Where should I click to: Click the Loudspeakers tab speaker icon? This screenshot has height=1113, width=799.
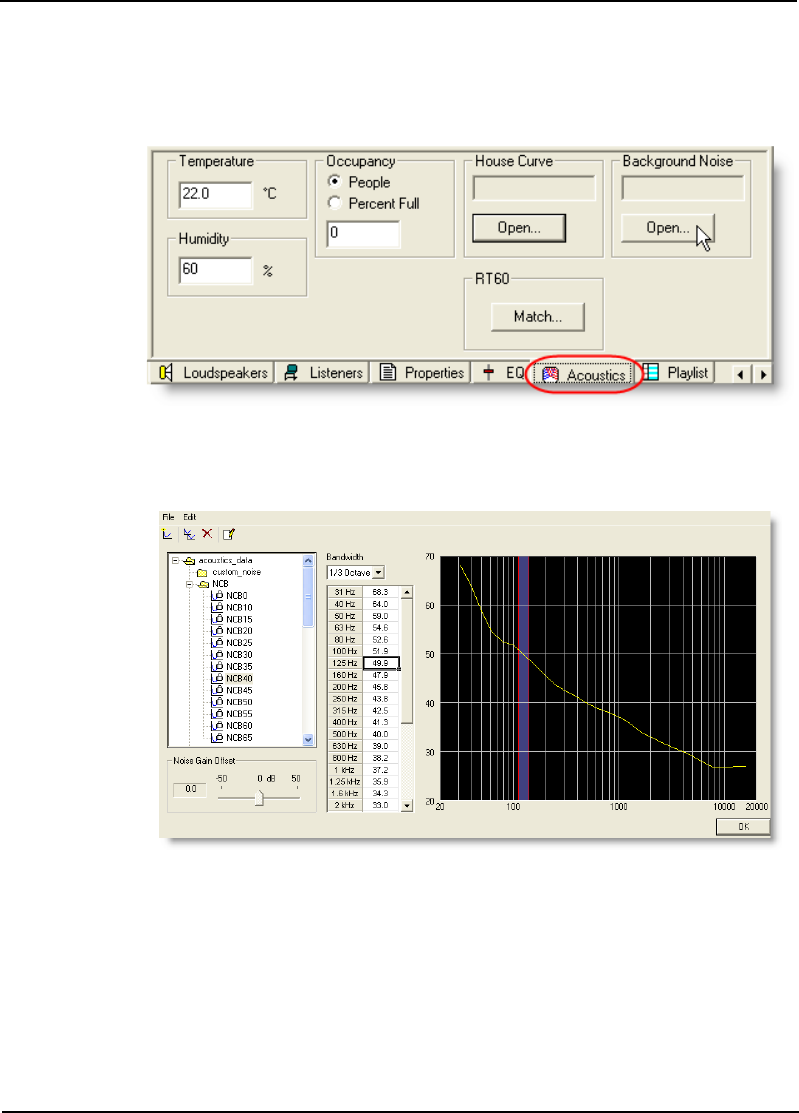point(166,373)
